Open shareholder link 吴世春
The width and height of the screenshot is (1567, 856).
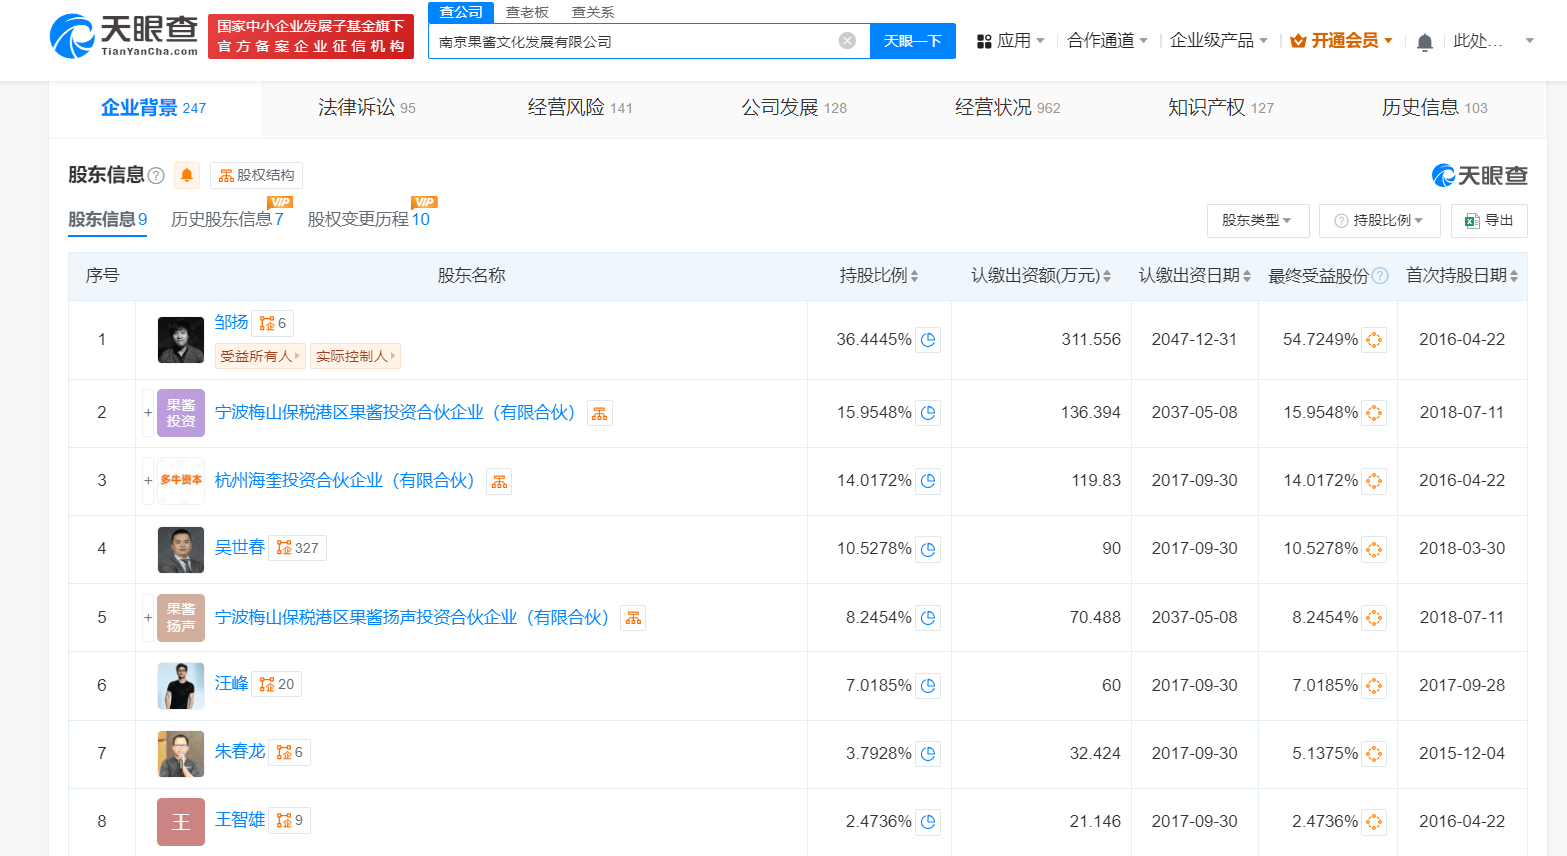240,547
